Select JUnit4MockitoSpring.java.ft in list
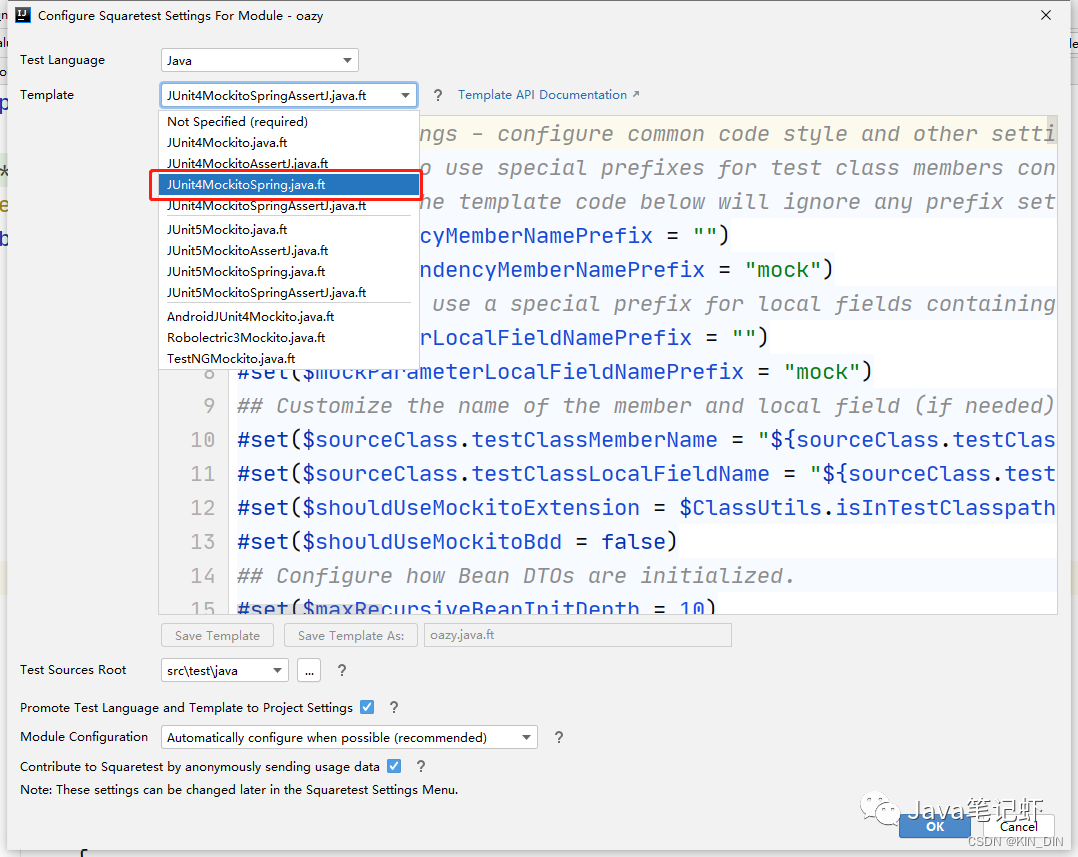Viewport: 1078px width, 857px height. pos(289,185)
